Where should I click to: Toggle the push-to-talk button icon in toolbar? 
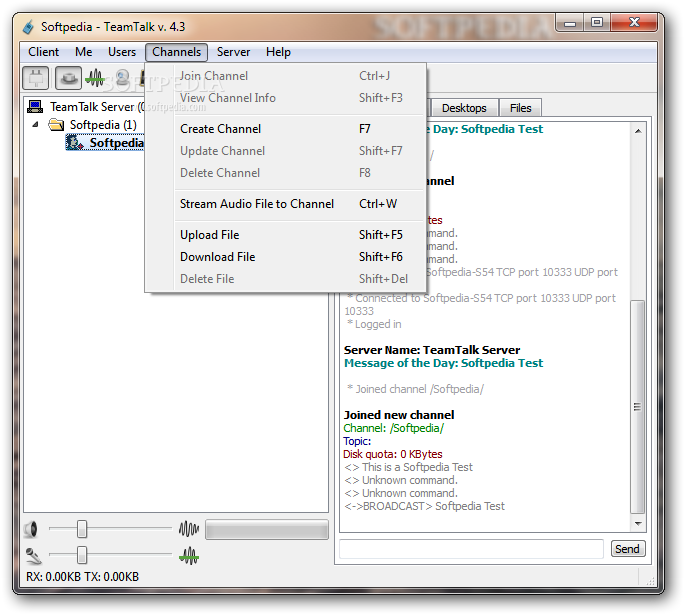[x=68, y=78]
